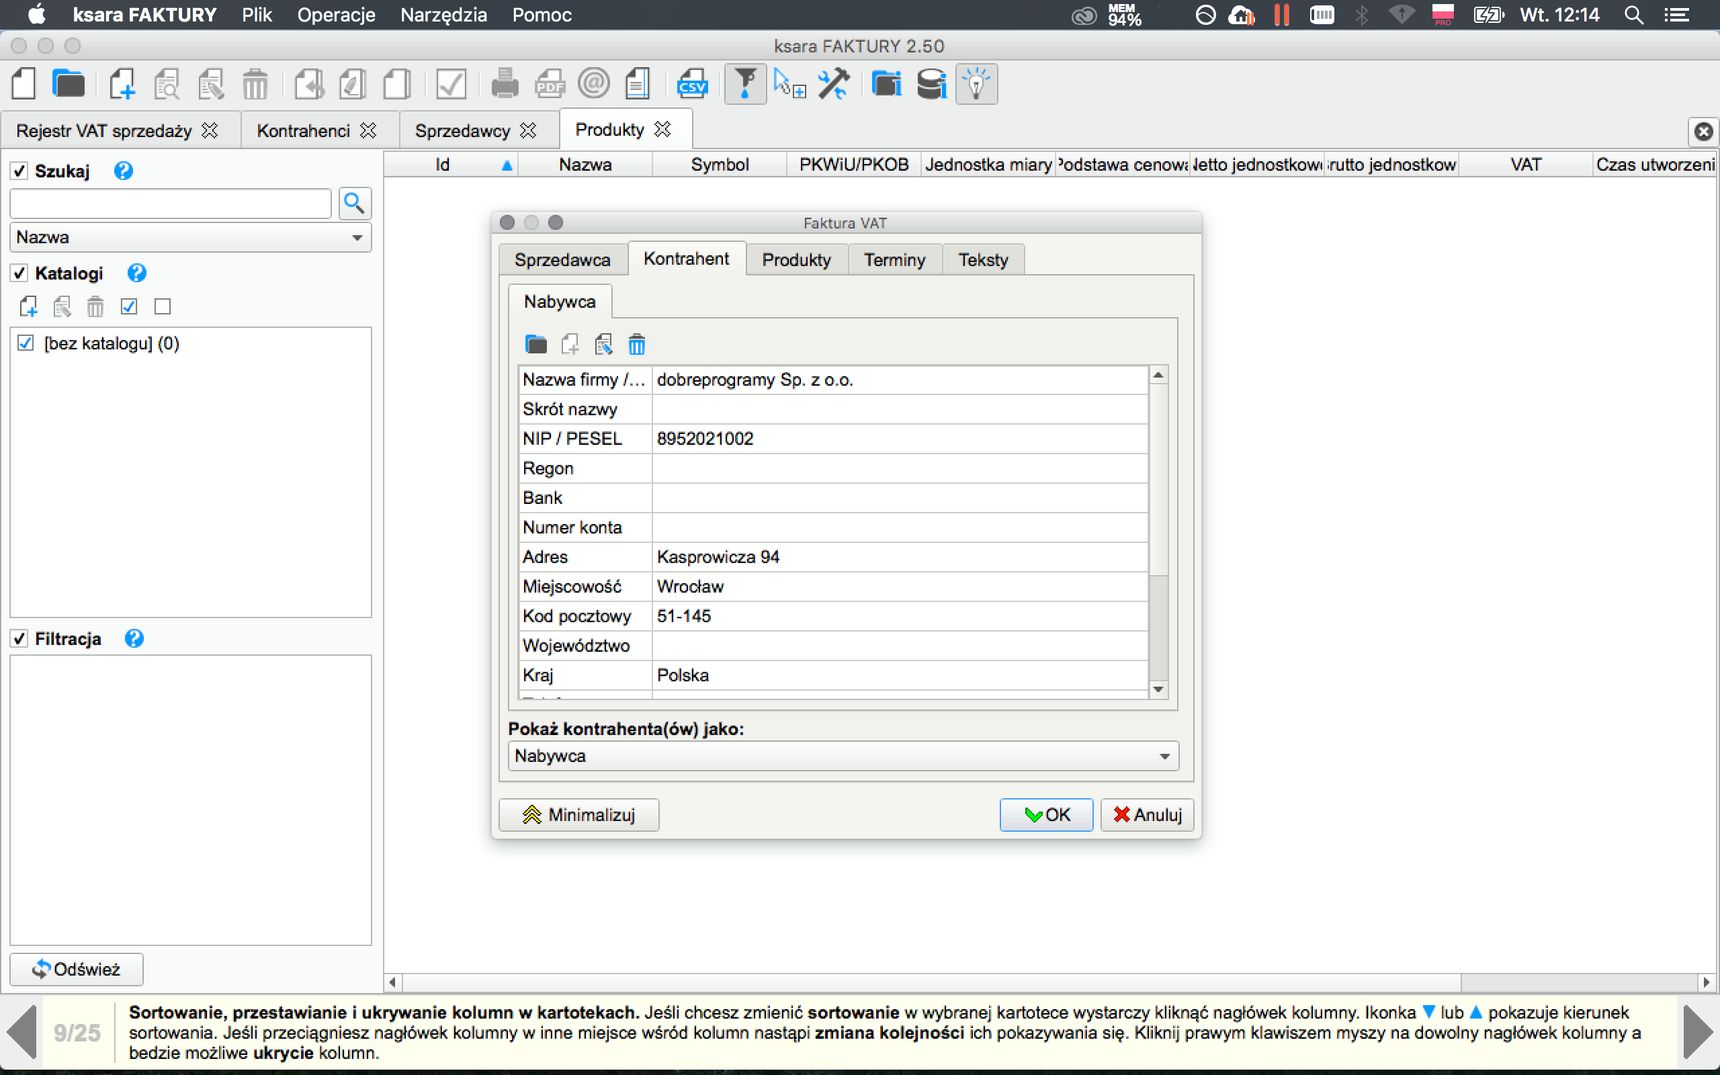This screenshot has height=1075, width=1720.
Task: Click the preview document magnifier toolbar icon
Action: pos(167,84)
